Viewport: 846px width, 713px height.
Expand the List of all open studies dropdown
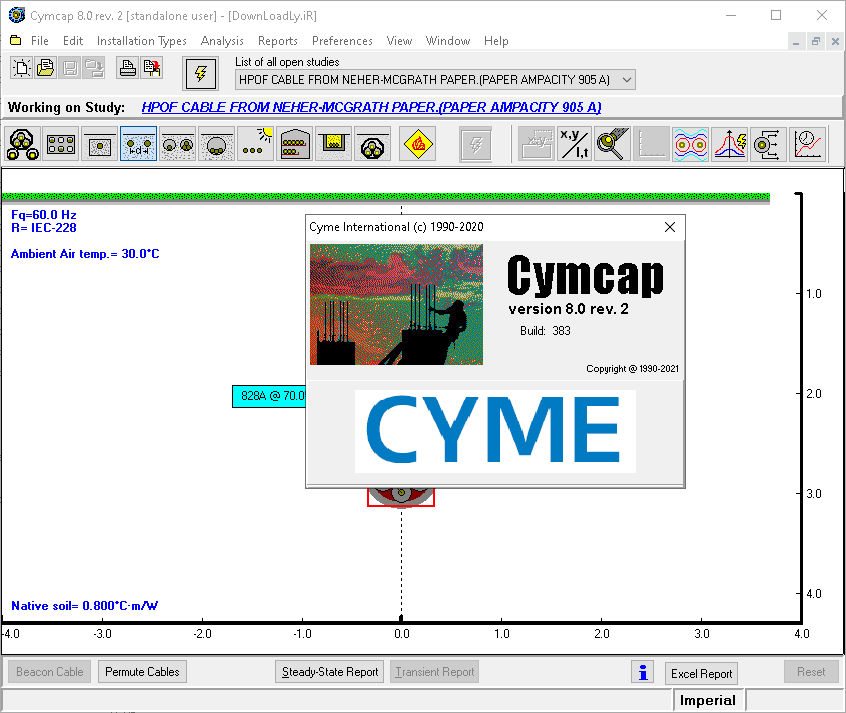tap(626, 80)
